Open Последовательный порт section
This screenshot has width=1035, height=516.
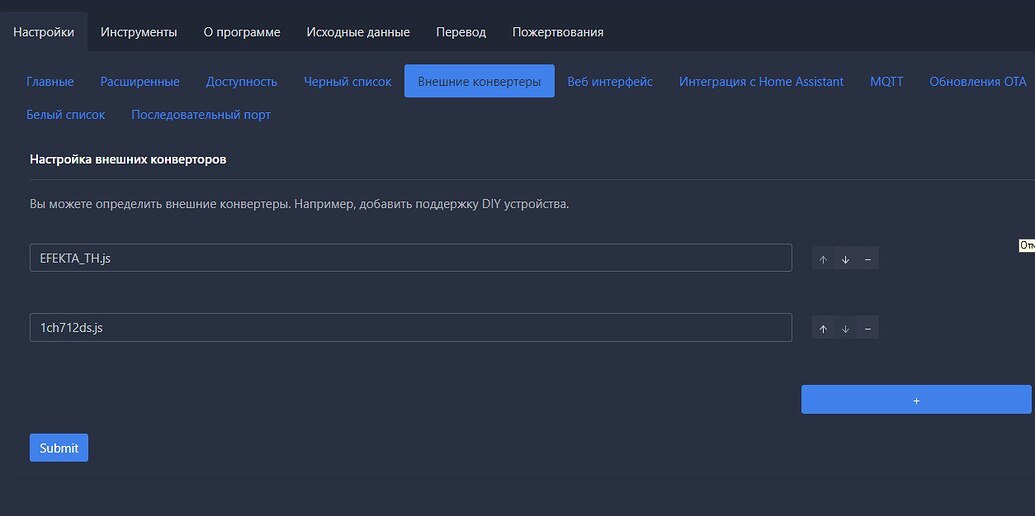(x=201, y=115)
